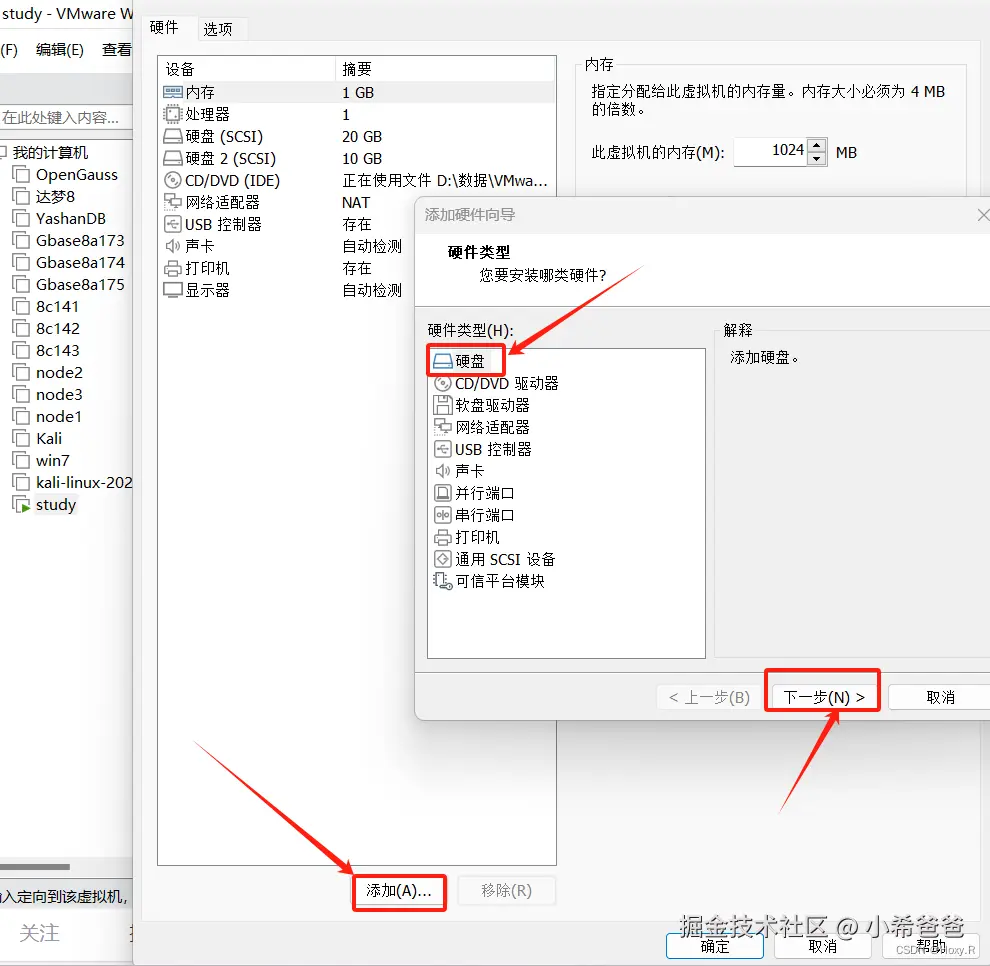The height and width of the screenshot is (966, 990).
Task: Select the 并行端口 parallel port icon
Action: coord(443,493)
